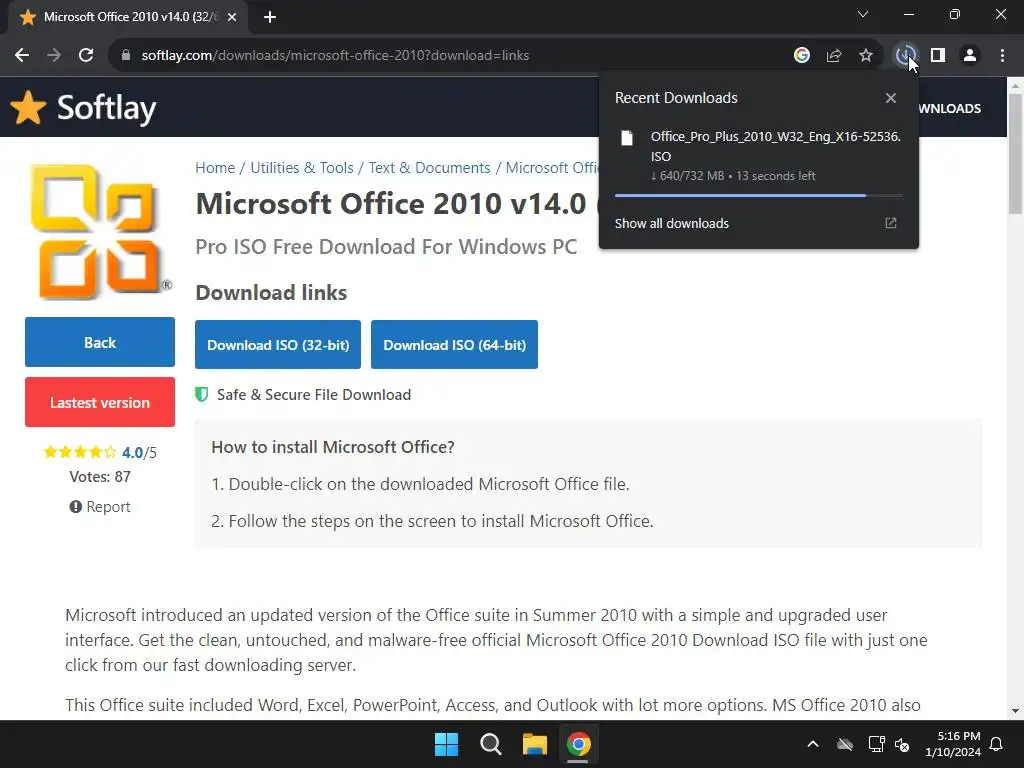Click the Microsoft Office breadcrumb link
1024x768 pixels.
(x=552, y=168)
